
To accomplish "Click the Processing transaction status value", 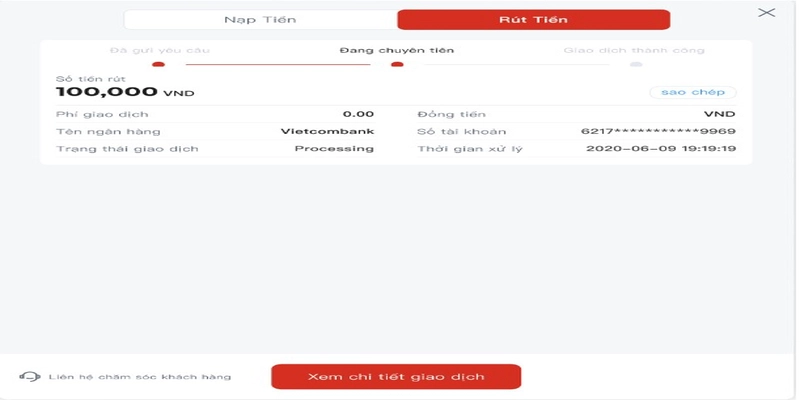I will pos(334,148).
